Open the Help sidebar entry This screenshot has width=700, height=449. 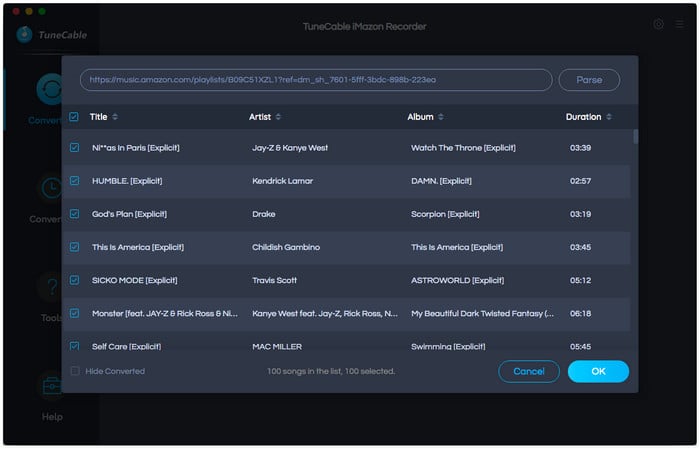(x=52, y=416)
